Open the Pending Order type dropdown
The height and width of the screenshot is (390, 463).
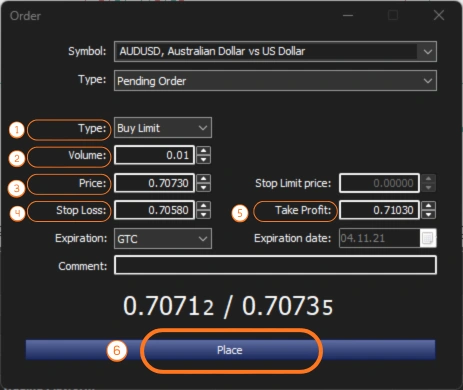click(x=275, y=80)
